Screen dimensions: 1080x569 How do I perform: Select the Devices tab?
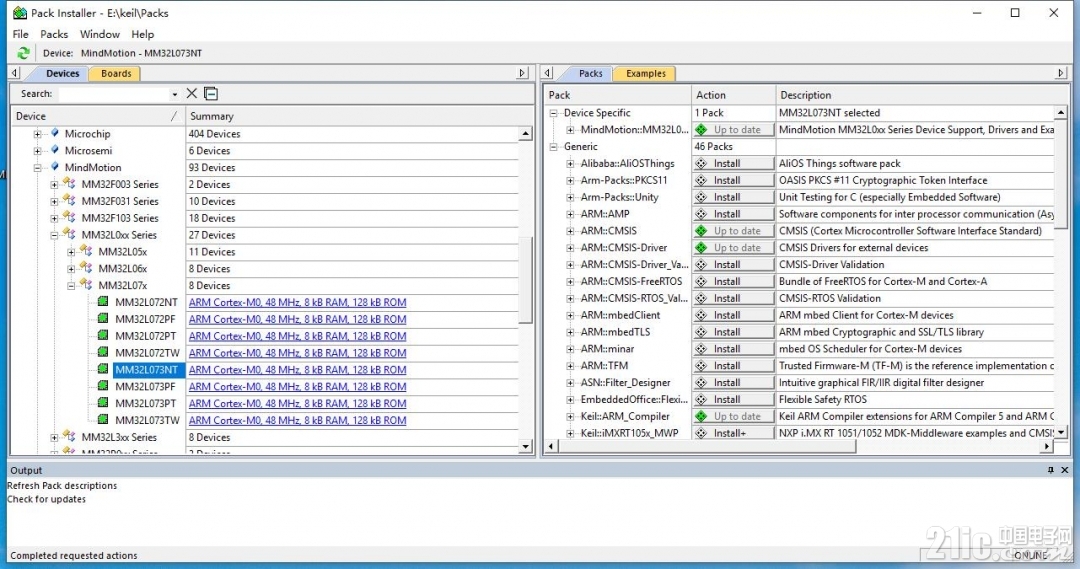(63, 73)
